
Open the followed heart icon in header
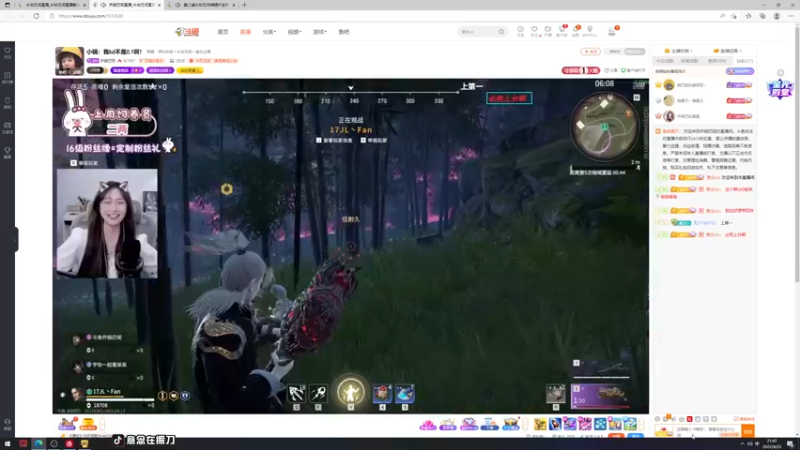coord(534,31)
